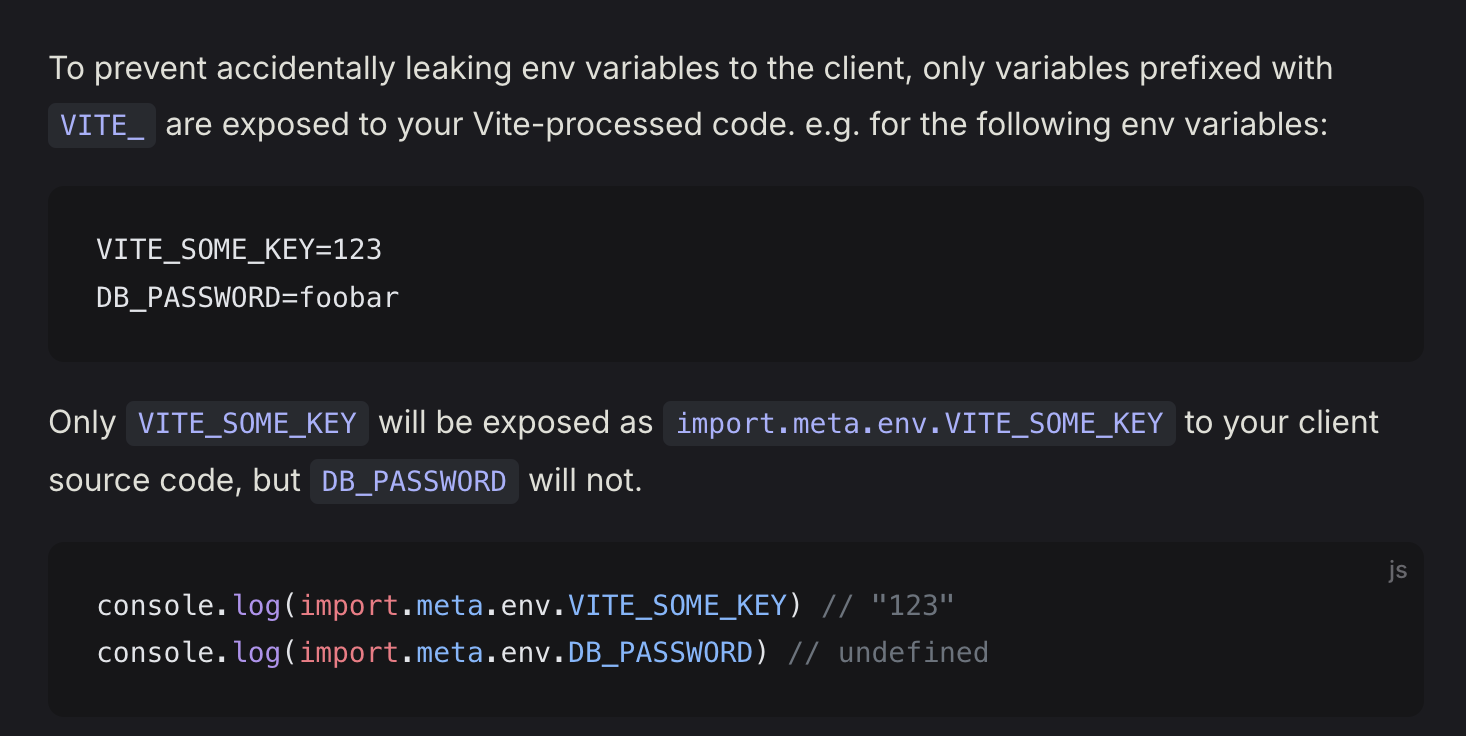
Task: Click 'console' at start of the first JS line
Action: pos(156,605)
